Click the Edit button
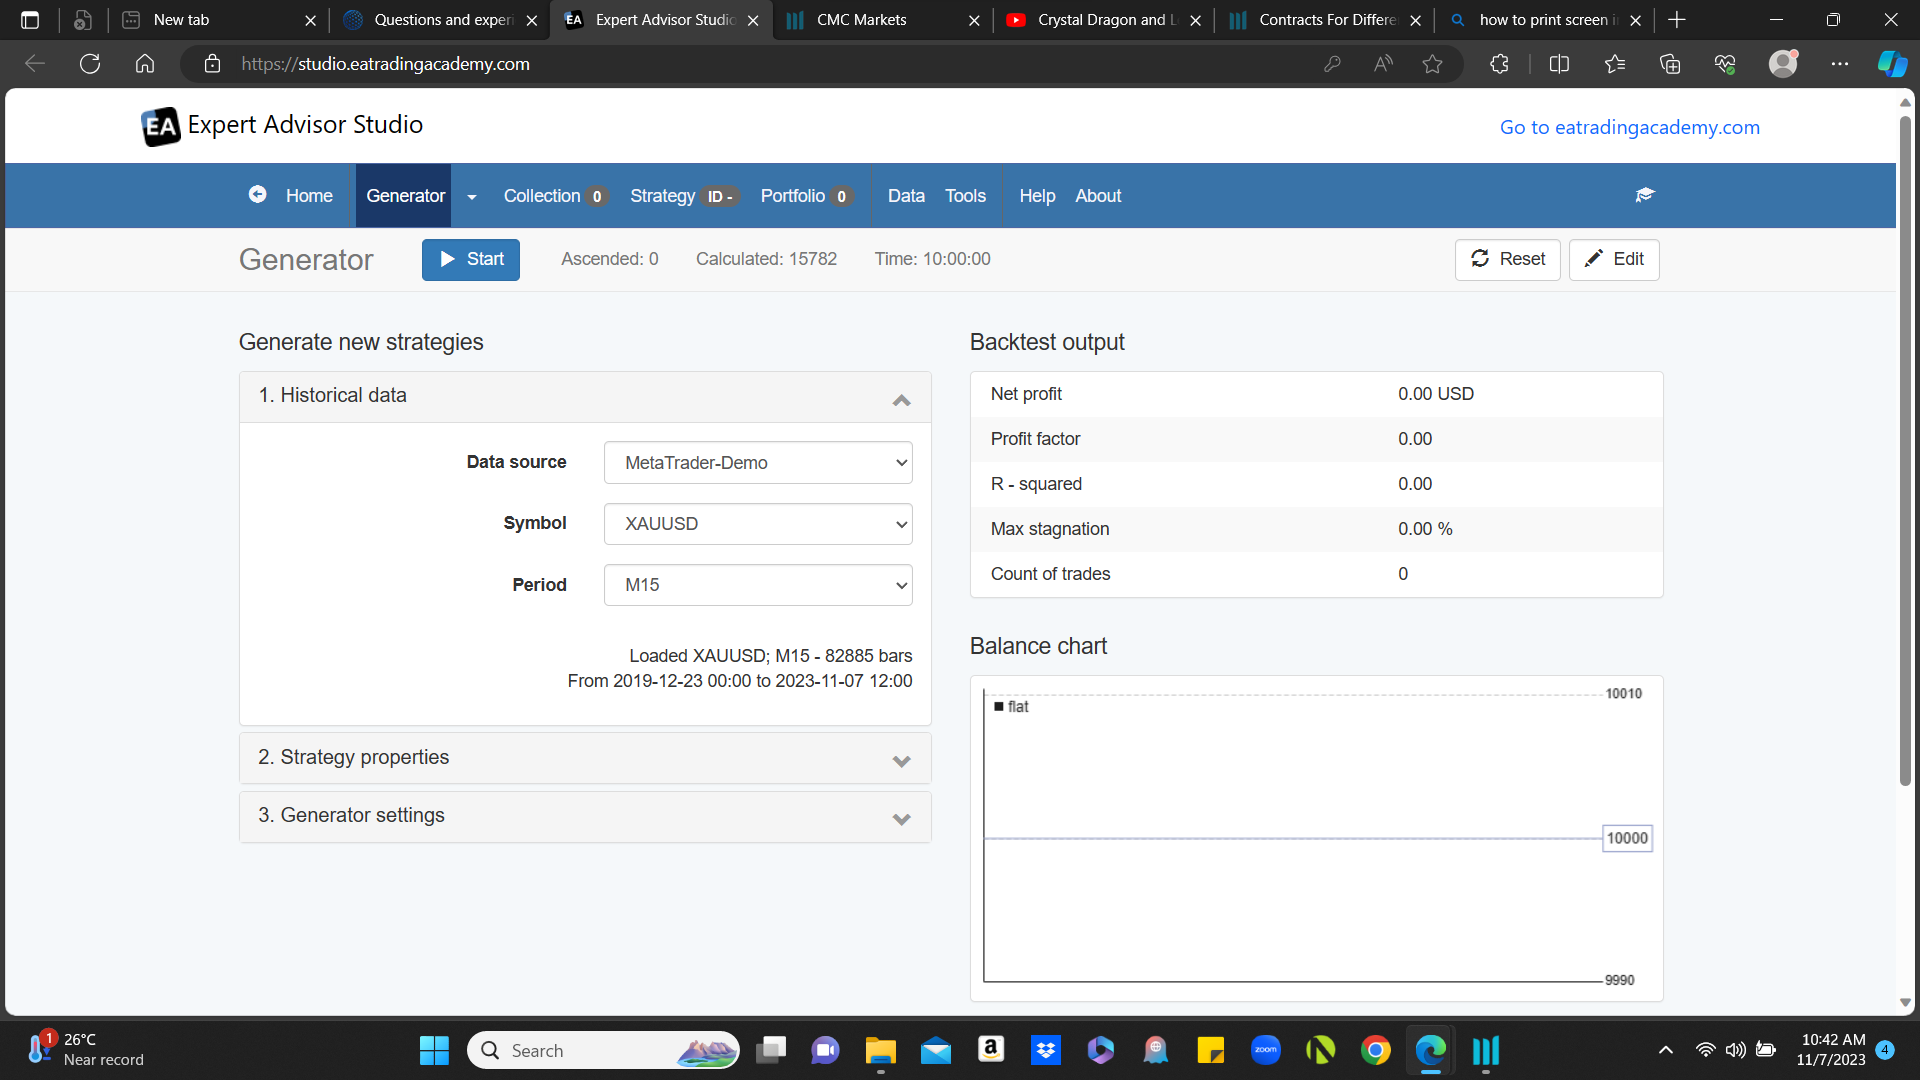1920x1080 pixels. pos(1614,260)
